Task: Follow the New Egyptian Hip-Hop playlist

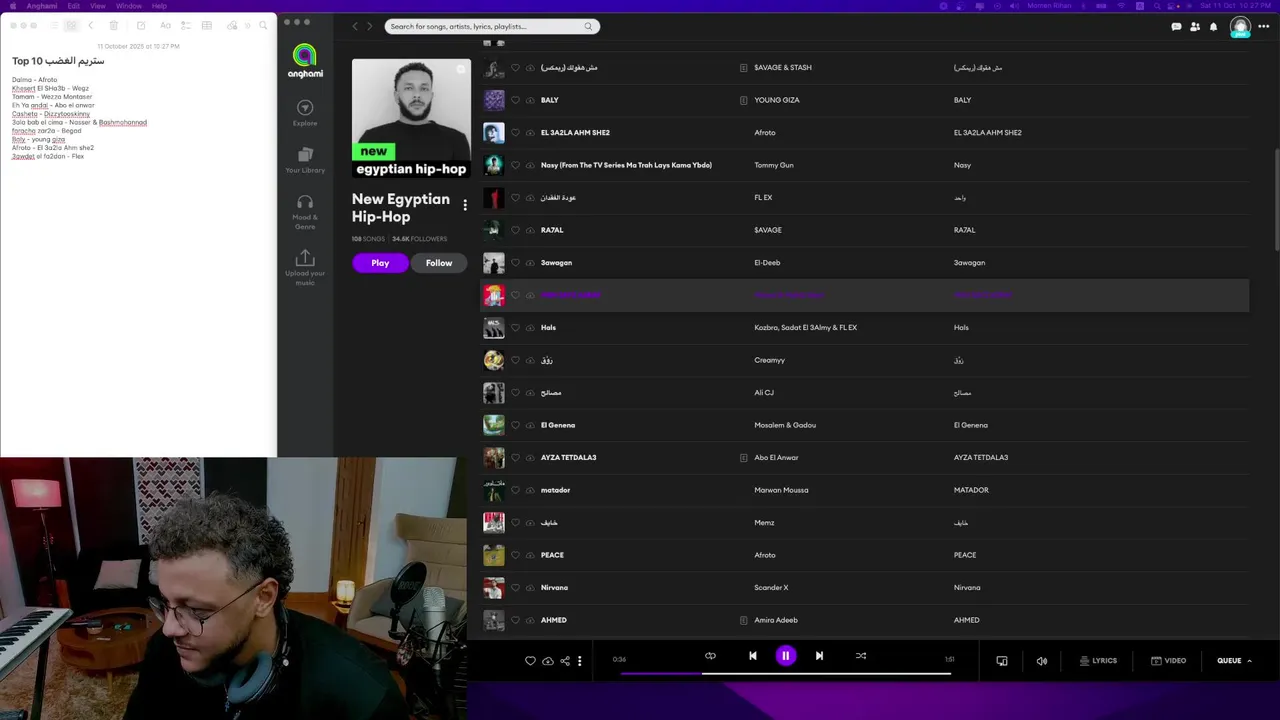Action: click(x=439, y=263)
